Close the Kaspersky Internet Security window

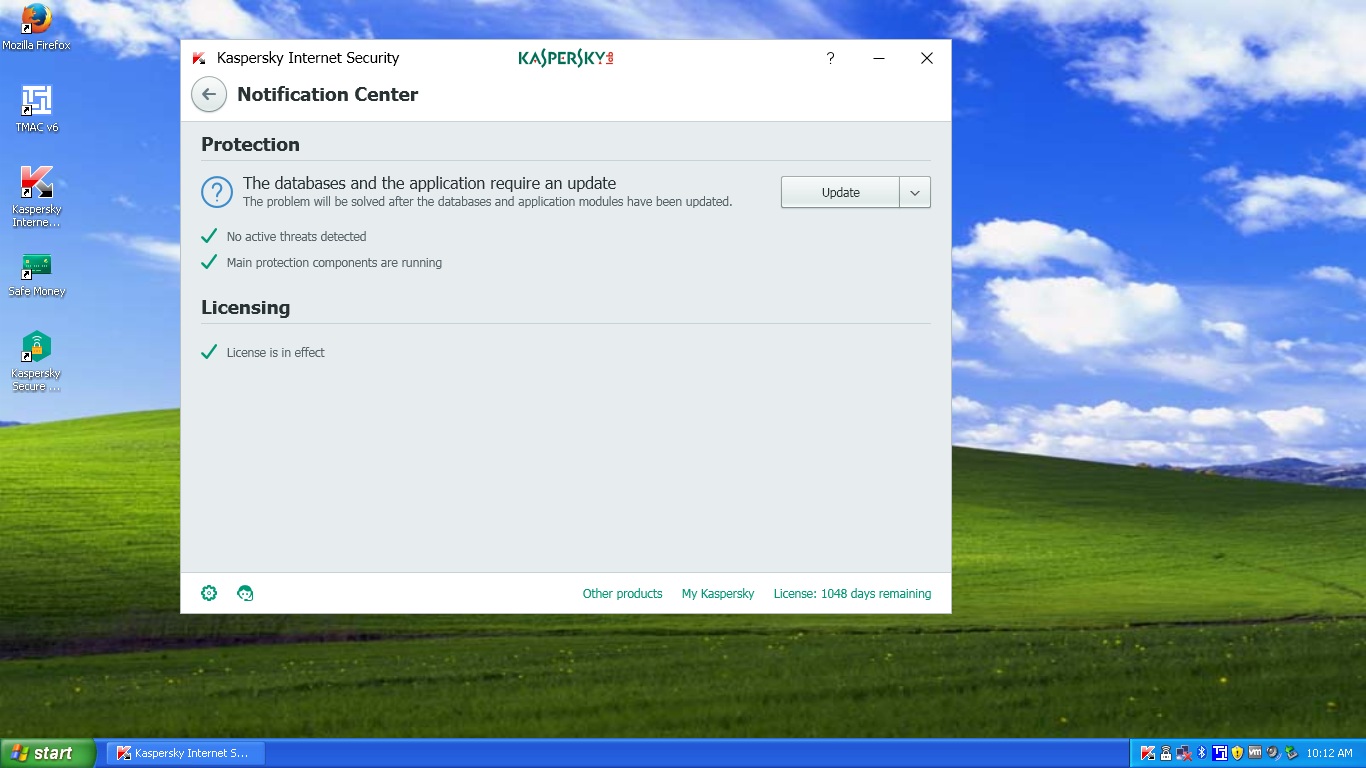point(927,58)
